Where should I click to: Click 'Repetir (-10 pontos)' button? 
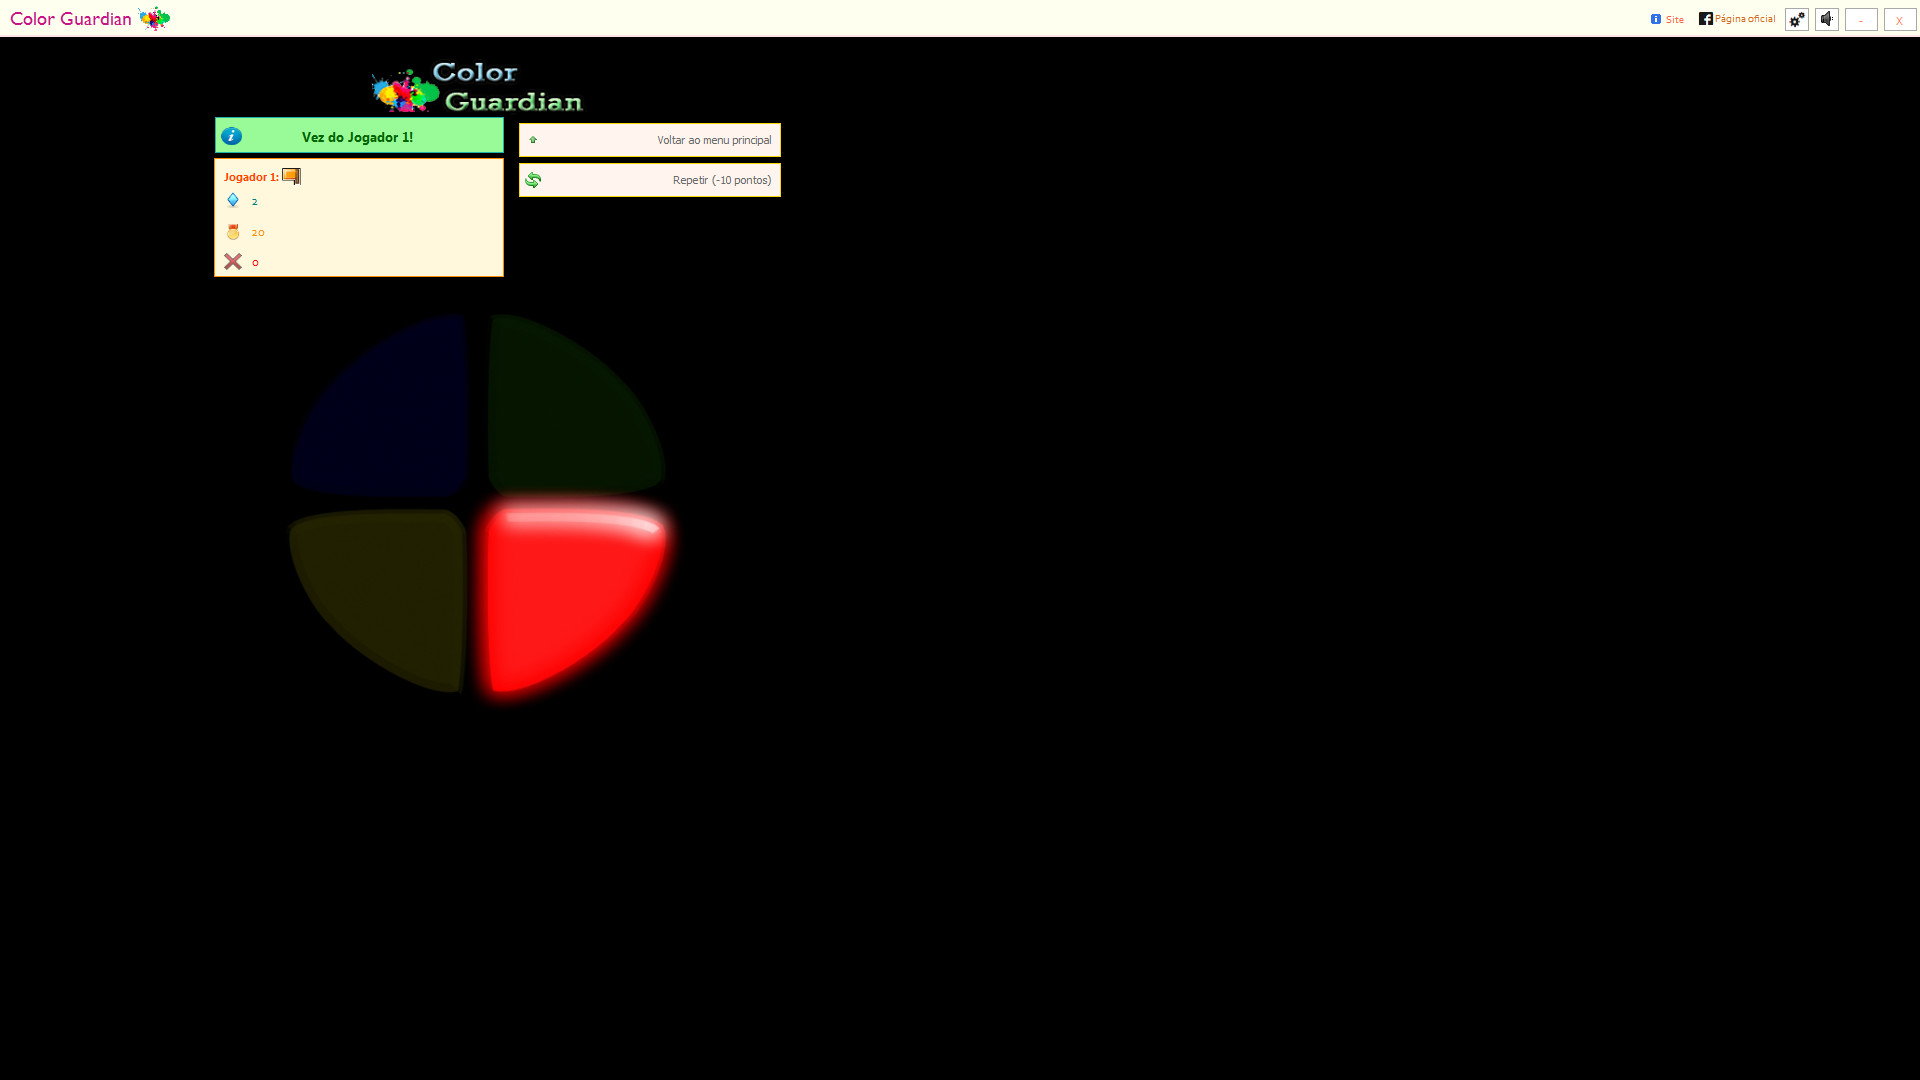650,179
